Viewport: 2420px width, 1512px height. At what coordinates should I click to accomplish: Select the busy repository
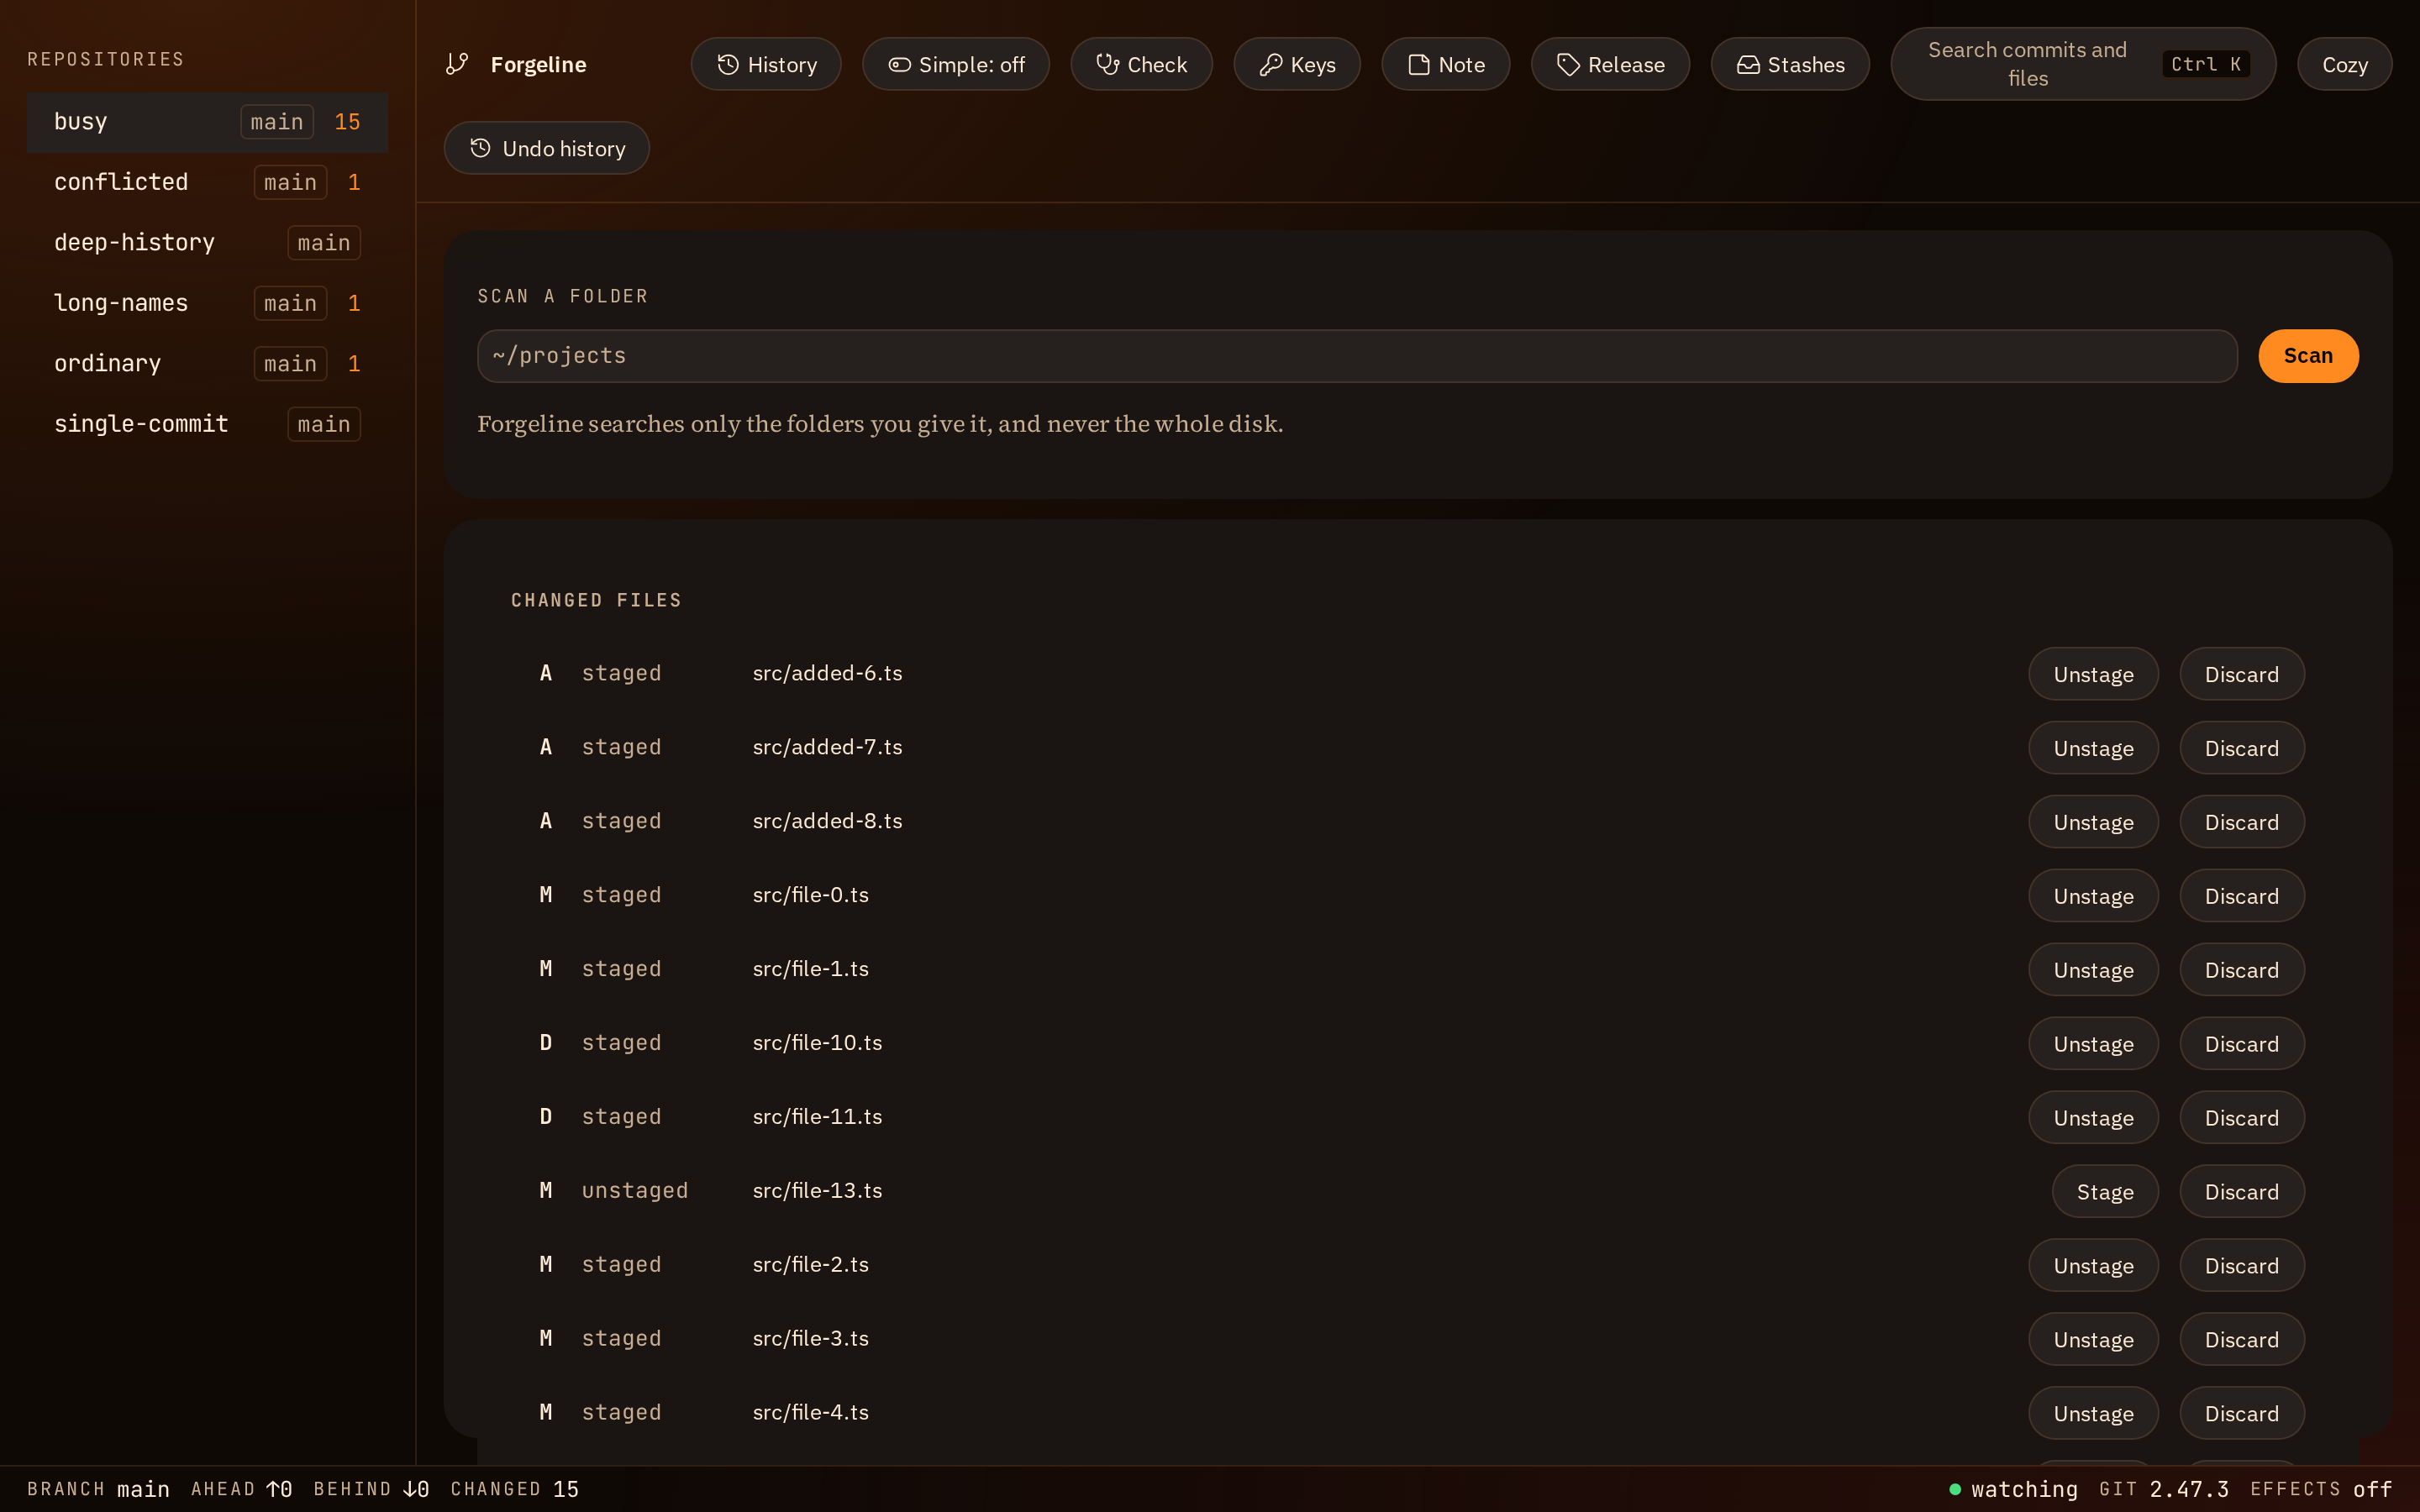coord(207,122)
